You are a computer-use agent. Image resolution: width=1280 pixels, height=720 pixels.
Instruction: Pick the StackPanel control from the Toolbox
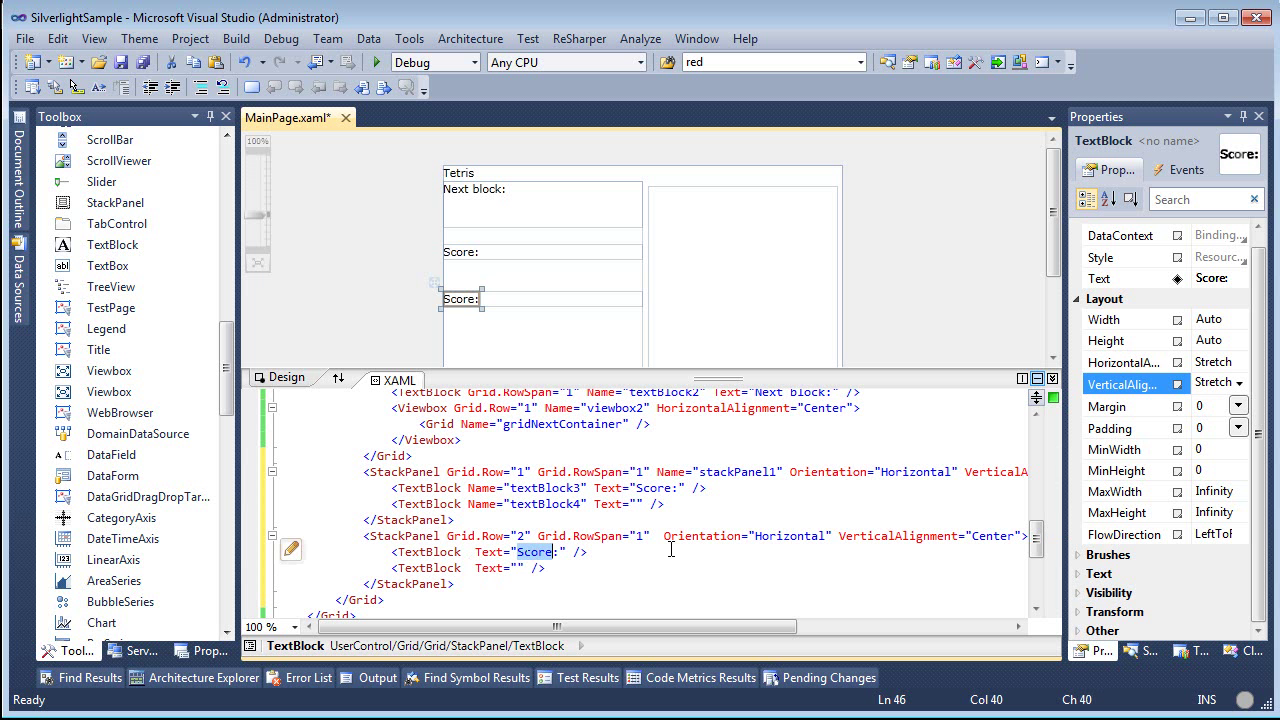pos(115,203)
